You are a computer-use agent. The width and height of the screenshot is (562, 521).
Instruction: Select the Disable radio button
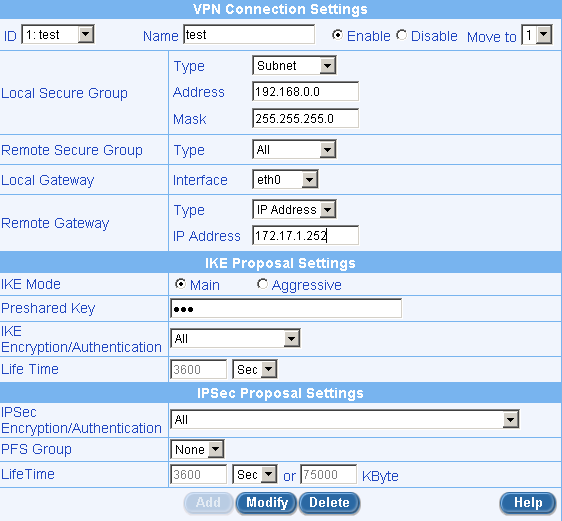pos(401,35)
